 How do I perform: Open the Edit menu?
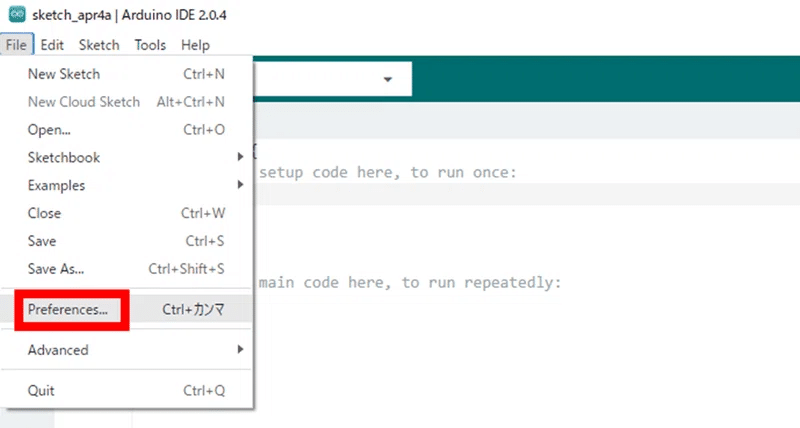click(x=52, y=45)
